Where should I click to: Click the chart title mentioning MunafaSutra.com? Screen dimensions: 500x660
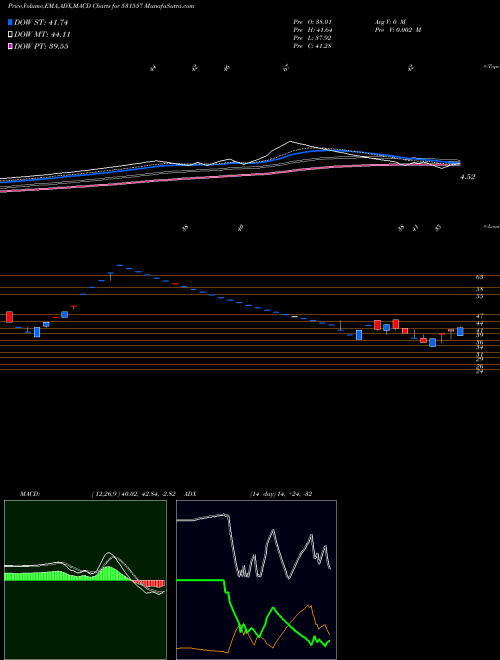pos(101,6)
